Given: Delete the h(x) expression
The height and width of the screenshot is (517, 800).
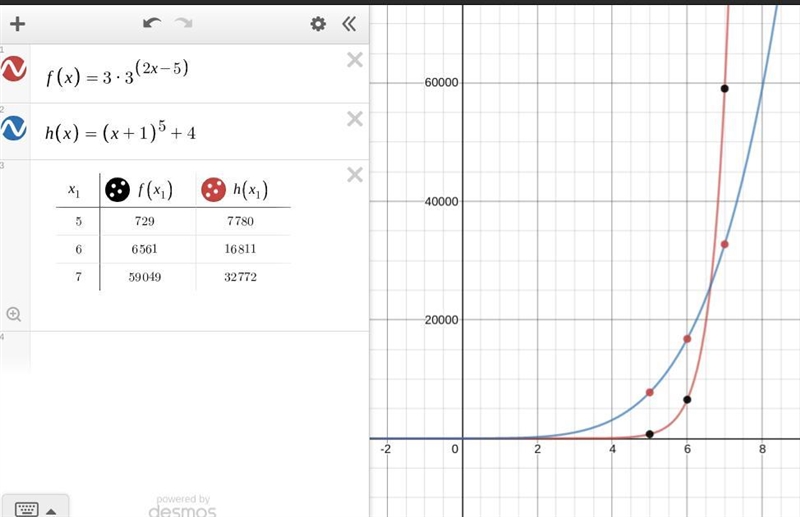Looking at the screenshot, I should click(355, 119).
